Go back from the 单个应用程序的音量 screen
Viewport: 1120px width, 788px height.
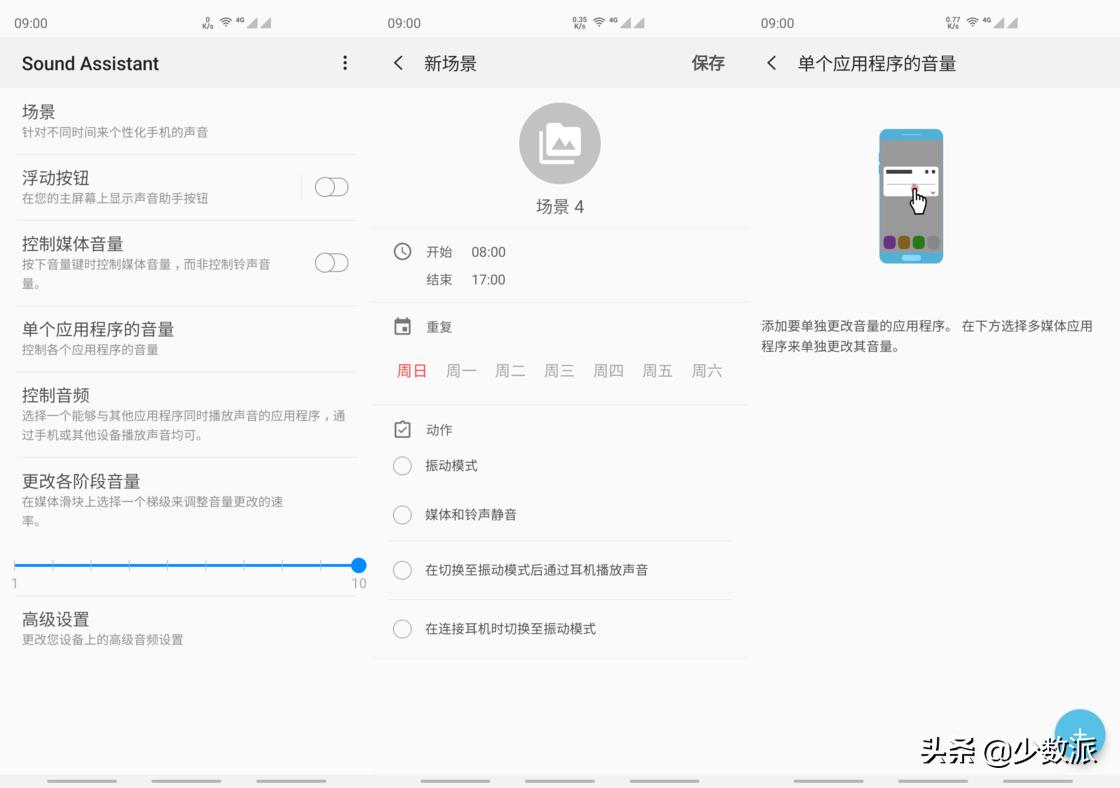(771, 63)
